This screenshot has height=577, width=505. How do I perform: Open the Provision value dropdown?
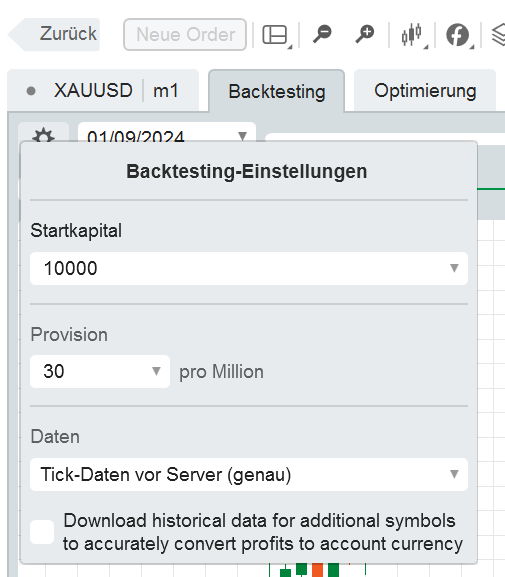click(156, 371)
